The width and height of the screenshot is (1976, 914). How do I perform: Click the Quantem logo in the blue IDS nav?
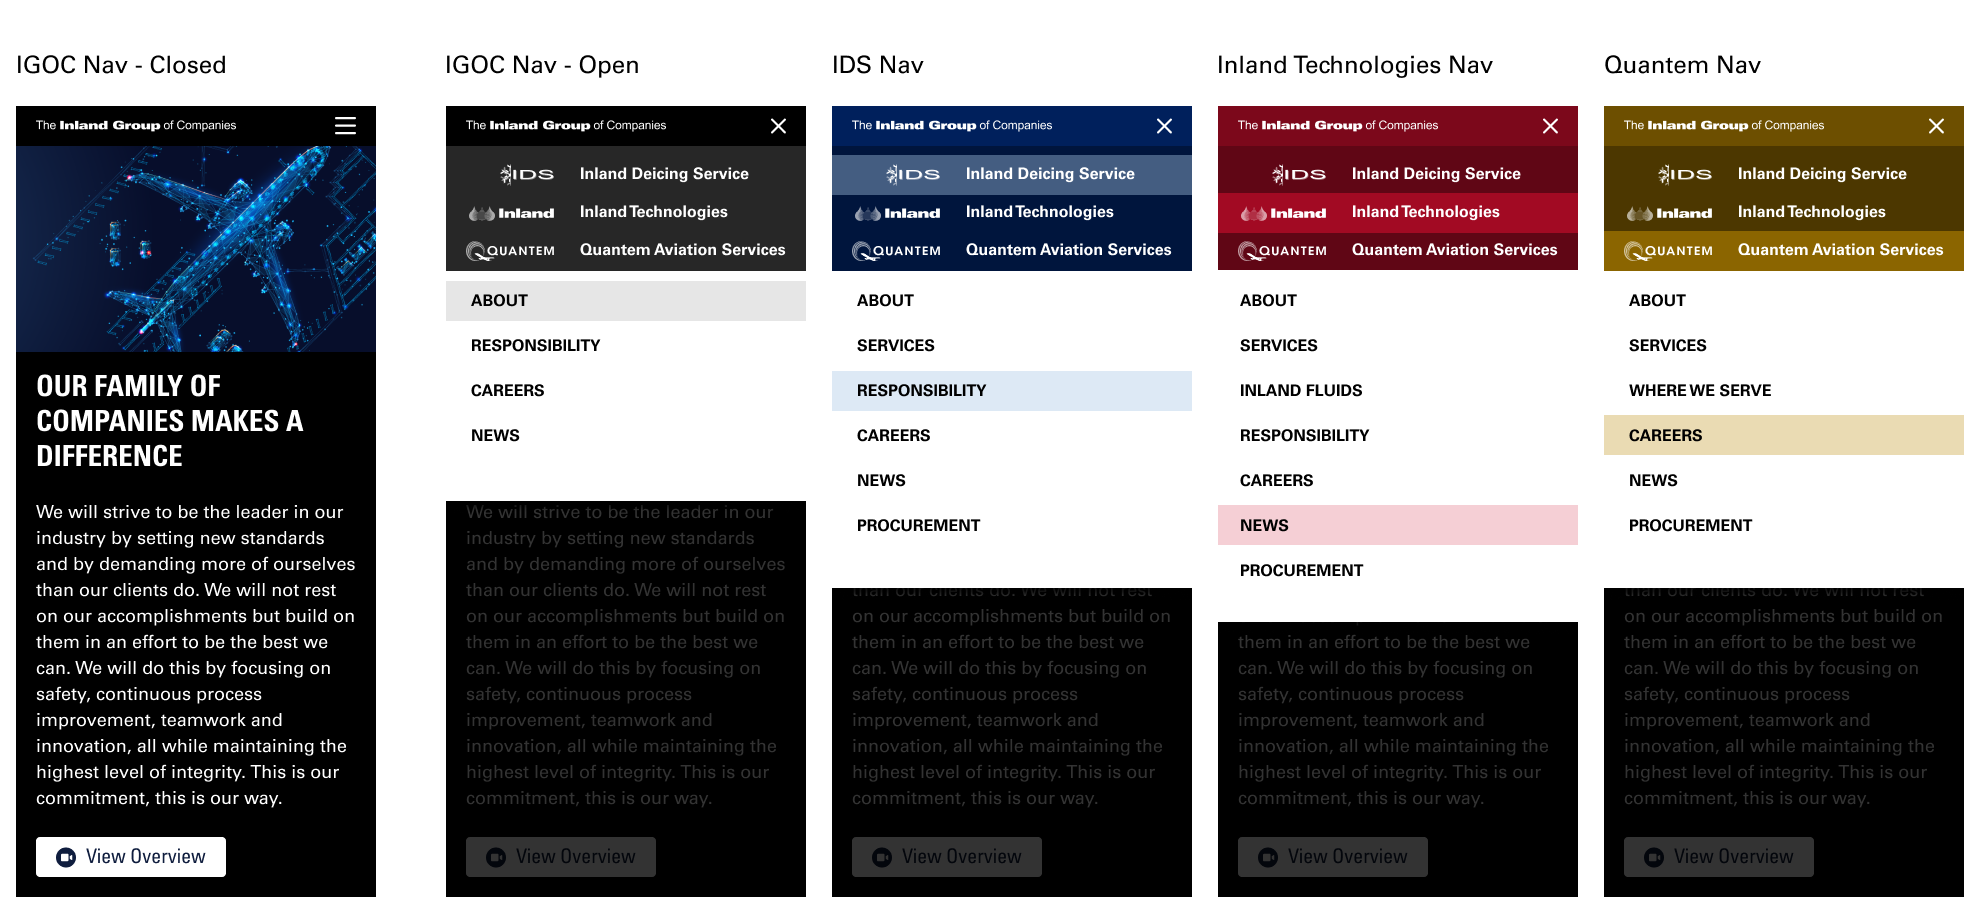pyautogui.click(x=896, y=251)
